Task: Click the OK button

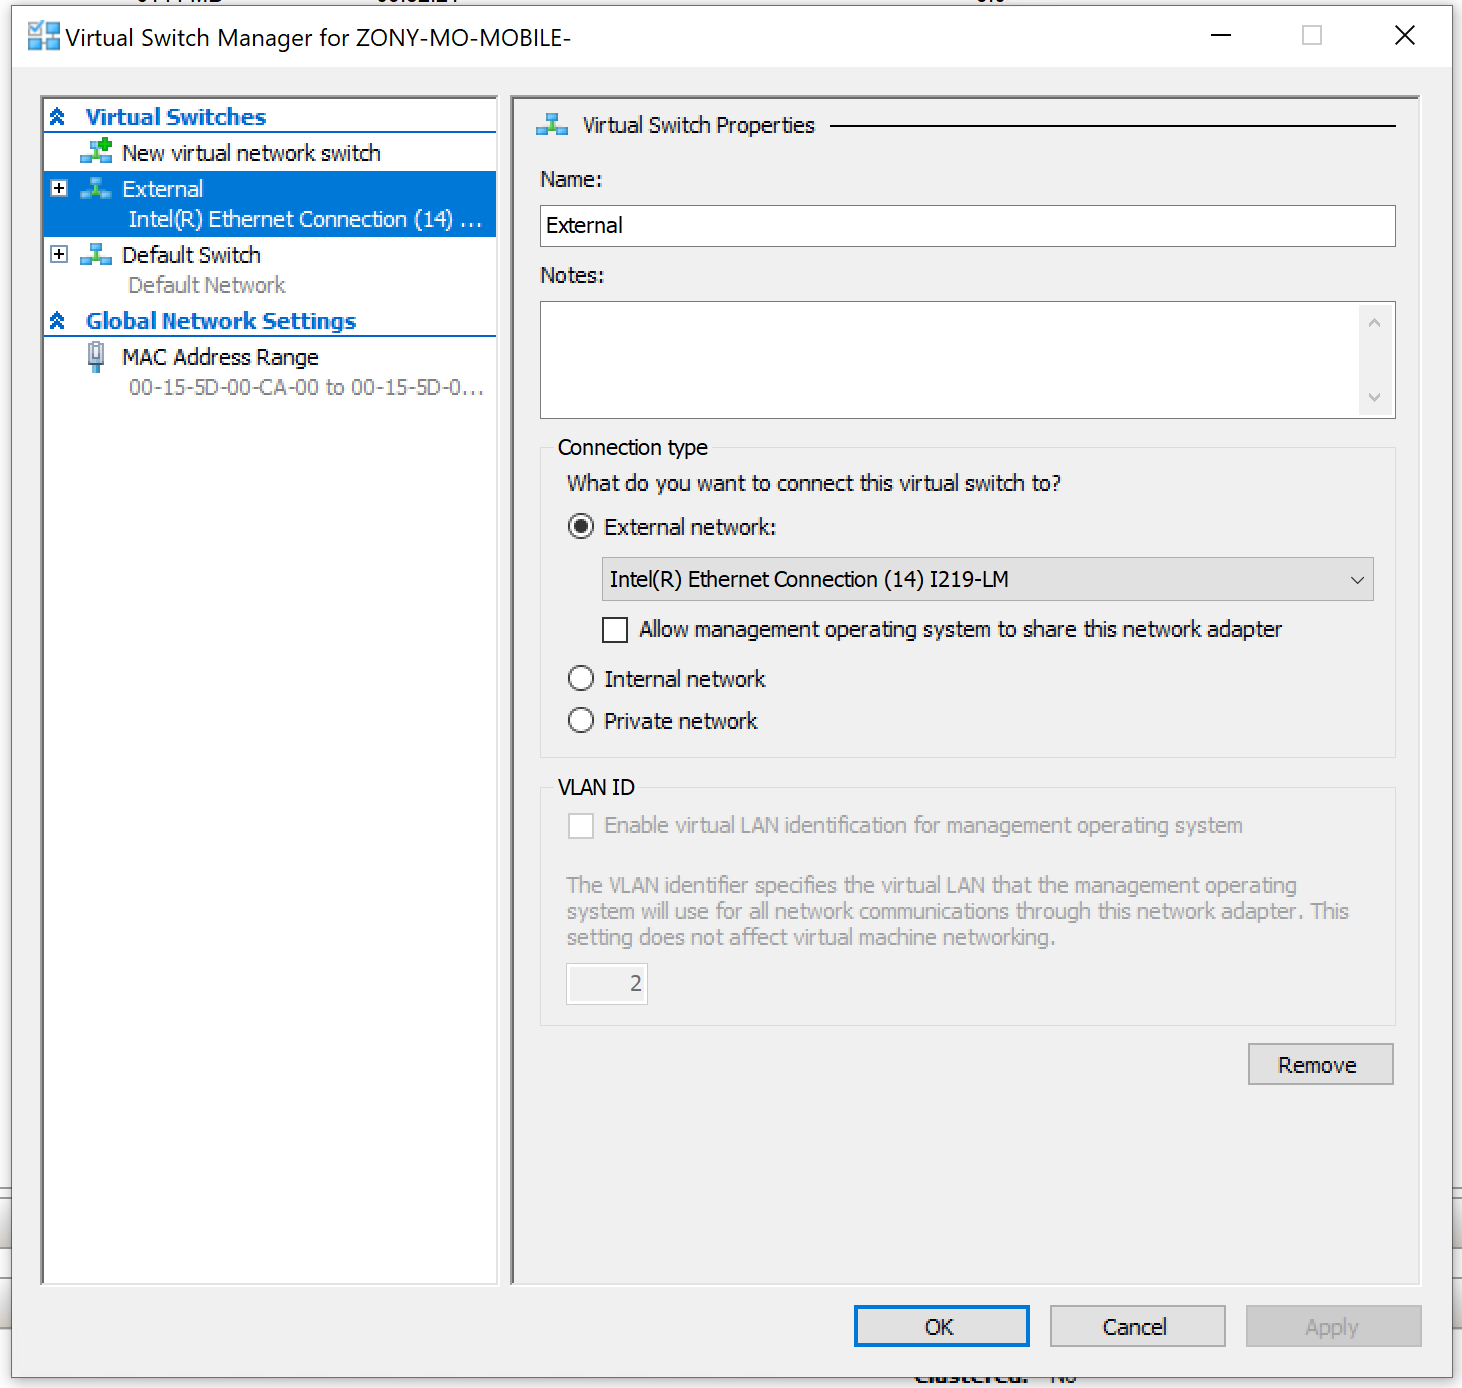Action: click(x=940, y=1326)
